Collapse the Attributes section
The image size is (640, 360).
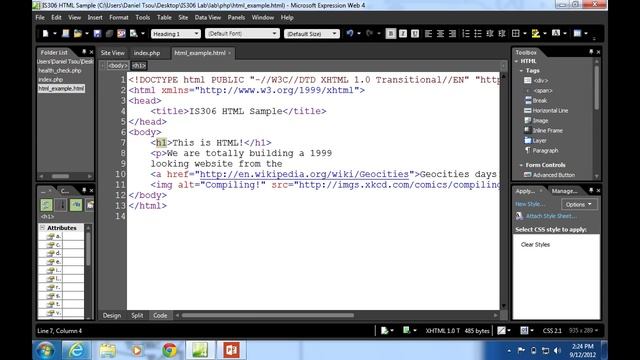click(42, 228)
